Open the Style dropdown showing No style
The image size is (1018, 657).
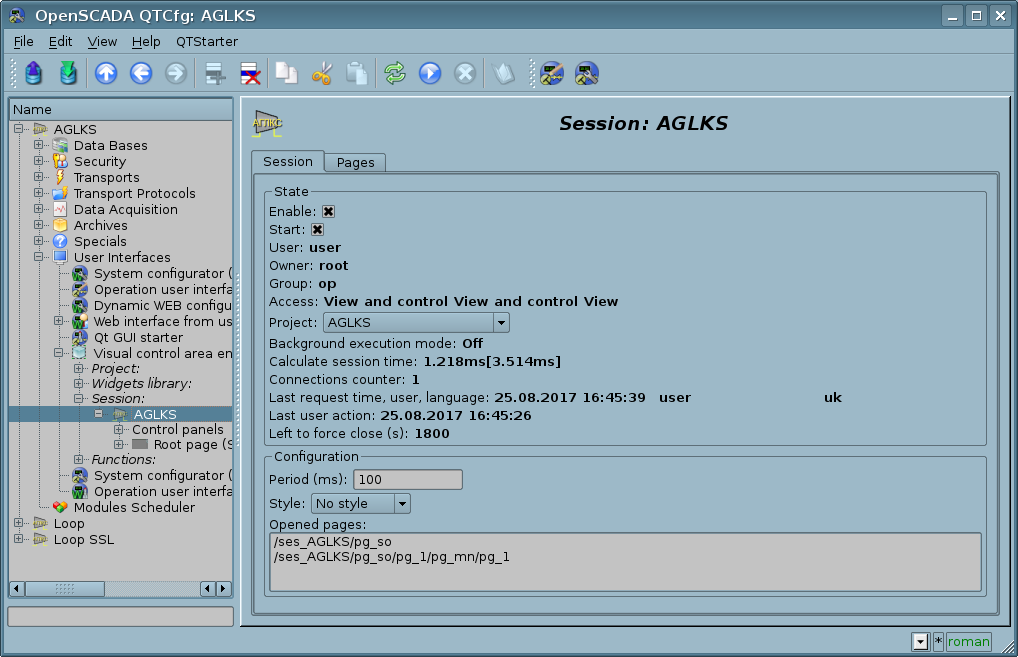360,504
